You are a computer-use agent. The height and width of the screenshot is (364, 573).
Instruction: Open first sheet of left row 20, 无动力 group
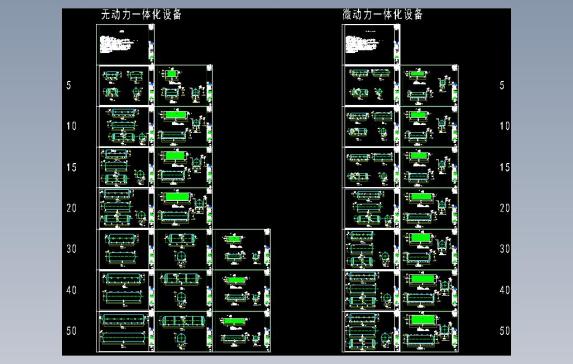click(125, 209)
